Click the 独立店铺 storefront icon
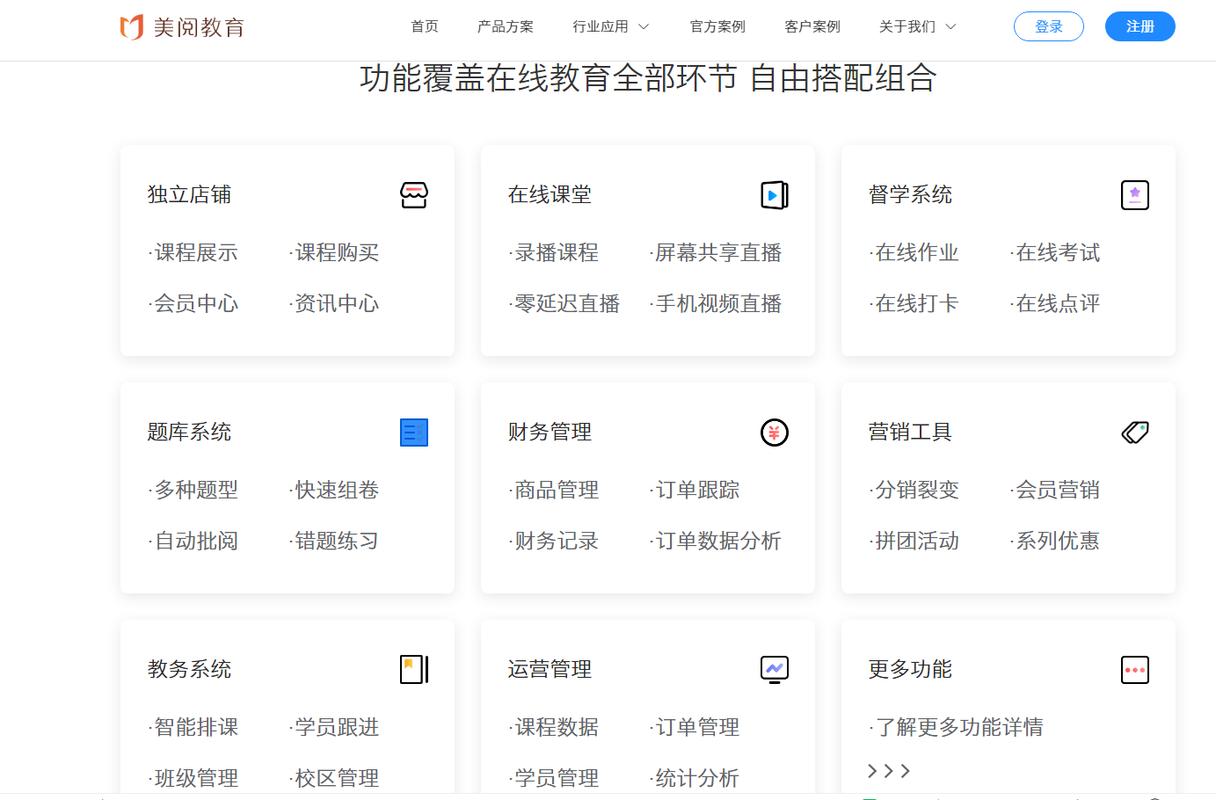The image size is (1216, 800). 414,195
